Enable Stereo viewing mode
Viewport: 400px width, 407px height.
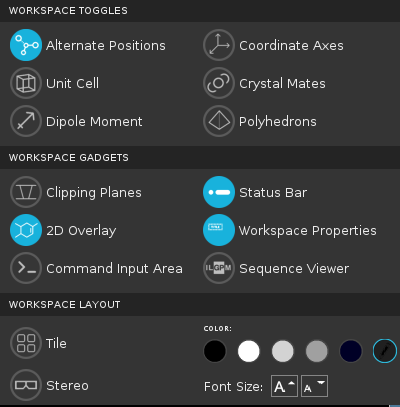click(26, 385)
